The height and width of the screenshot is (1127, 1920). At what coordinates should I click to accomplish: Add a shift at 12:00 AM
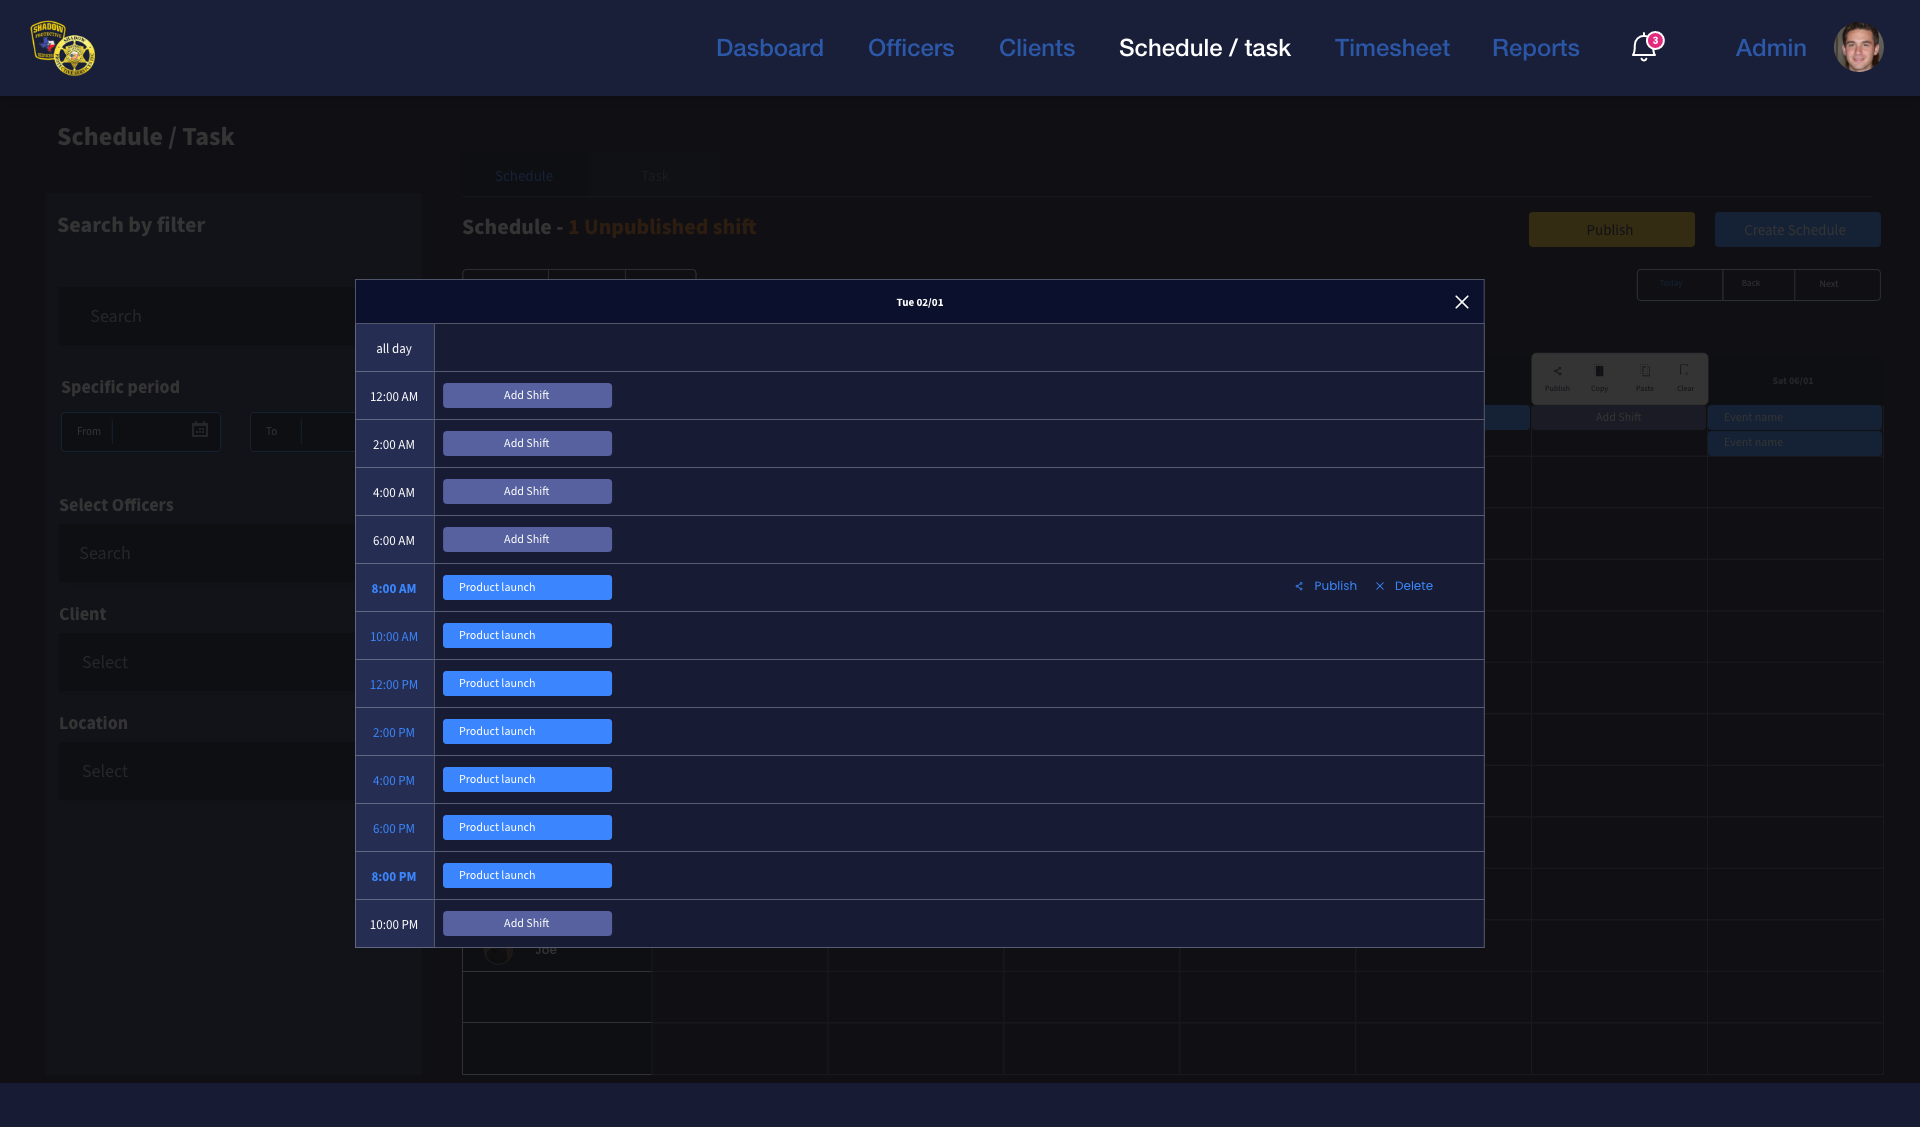click(x=527, y=395)
